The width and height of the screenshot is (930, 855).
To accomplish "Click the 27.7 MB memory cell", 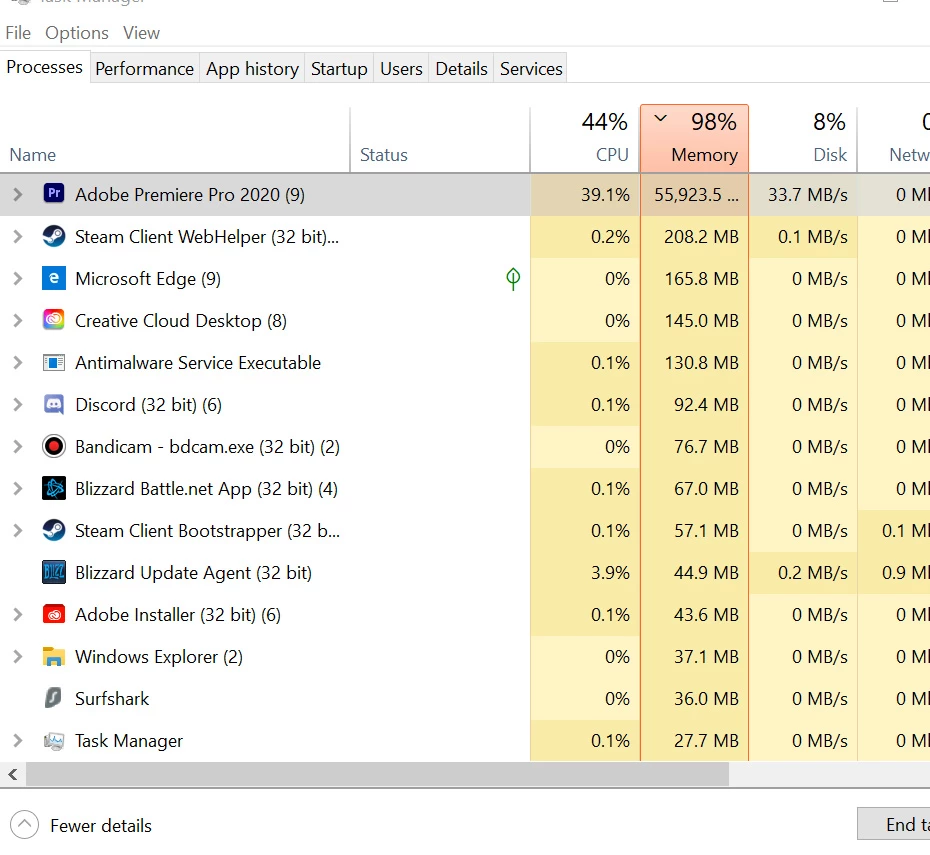I will tap(695, 741).
